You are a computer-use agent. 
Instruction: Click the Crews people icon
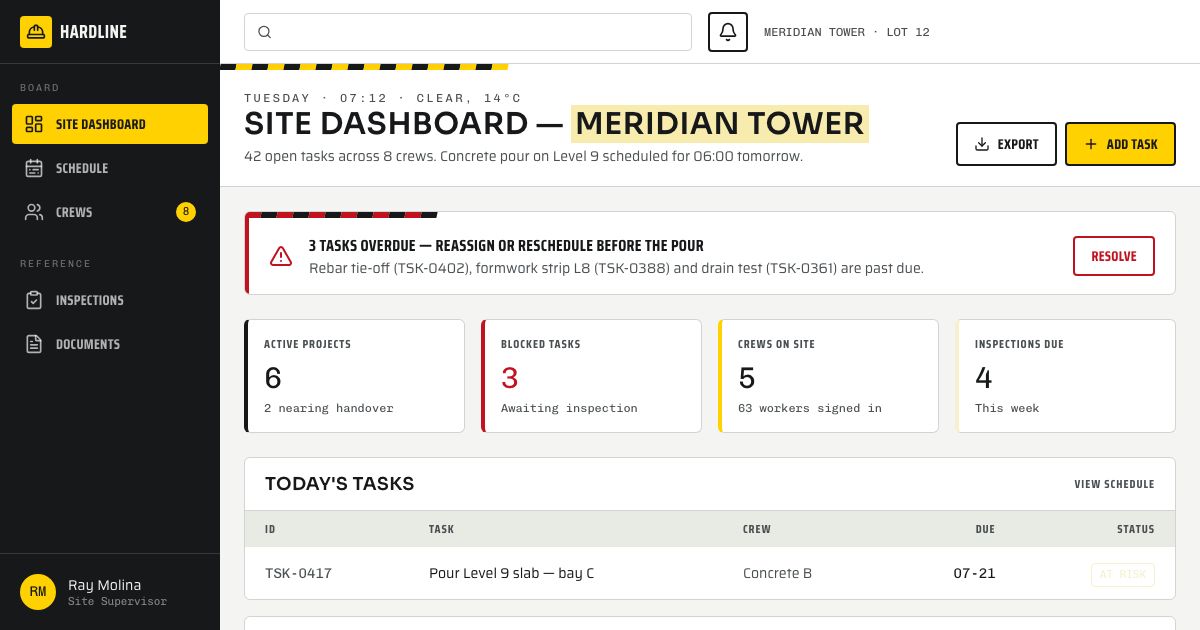click(34, 212)
